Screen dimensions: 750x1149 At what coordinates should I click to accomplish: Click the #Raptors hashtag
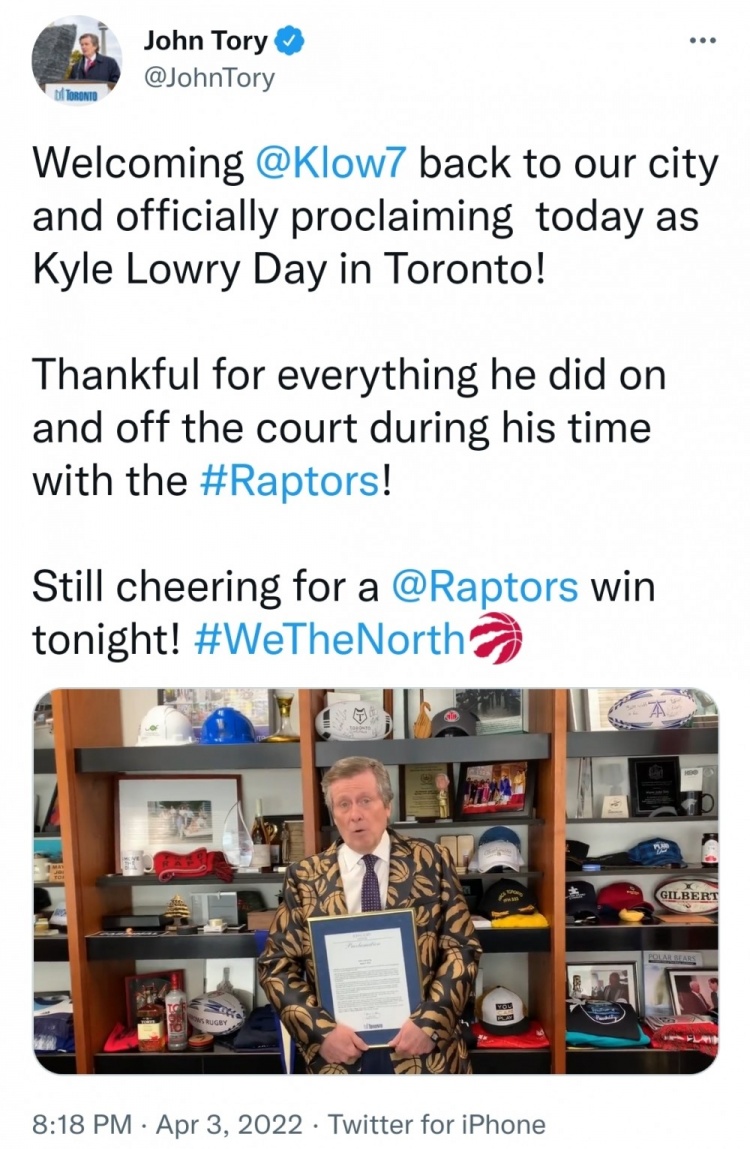[x=290, y=481]
